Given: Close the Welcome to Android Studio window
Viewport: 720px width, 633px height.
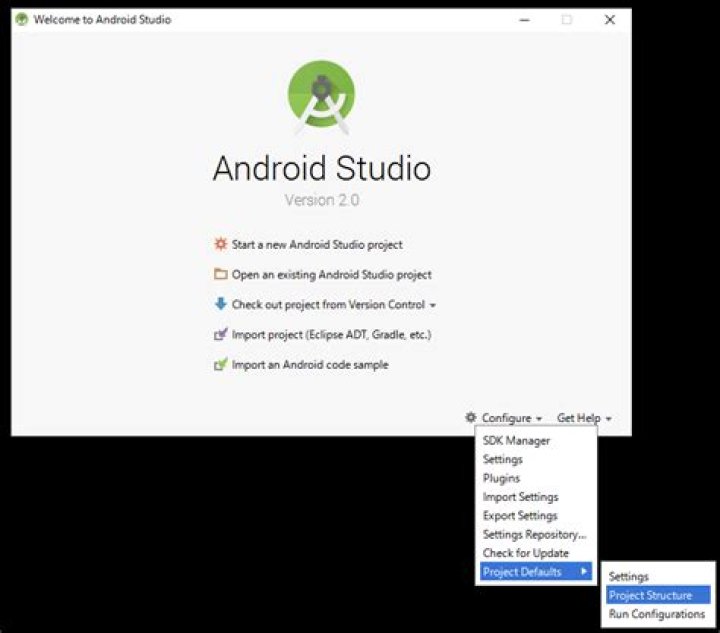Looking at the screenshot, I should (609, 19).
